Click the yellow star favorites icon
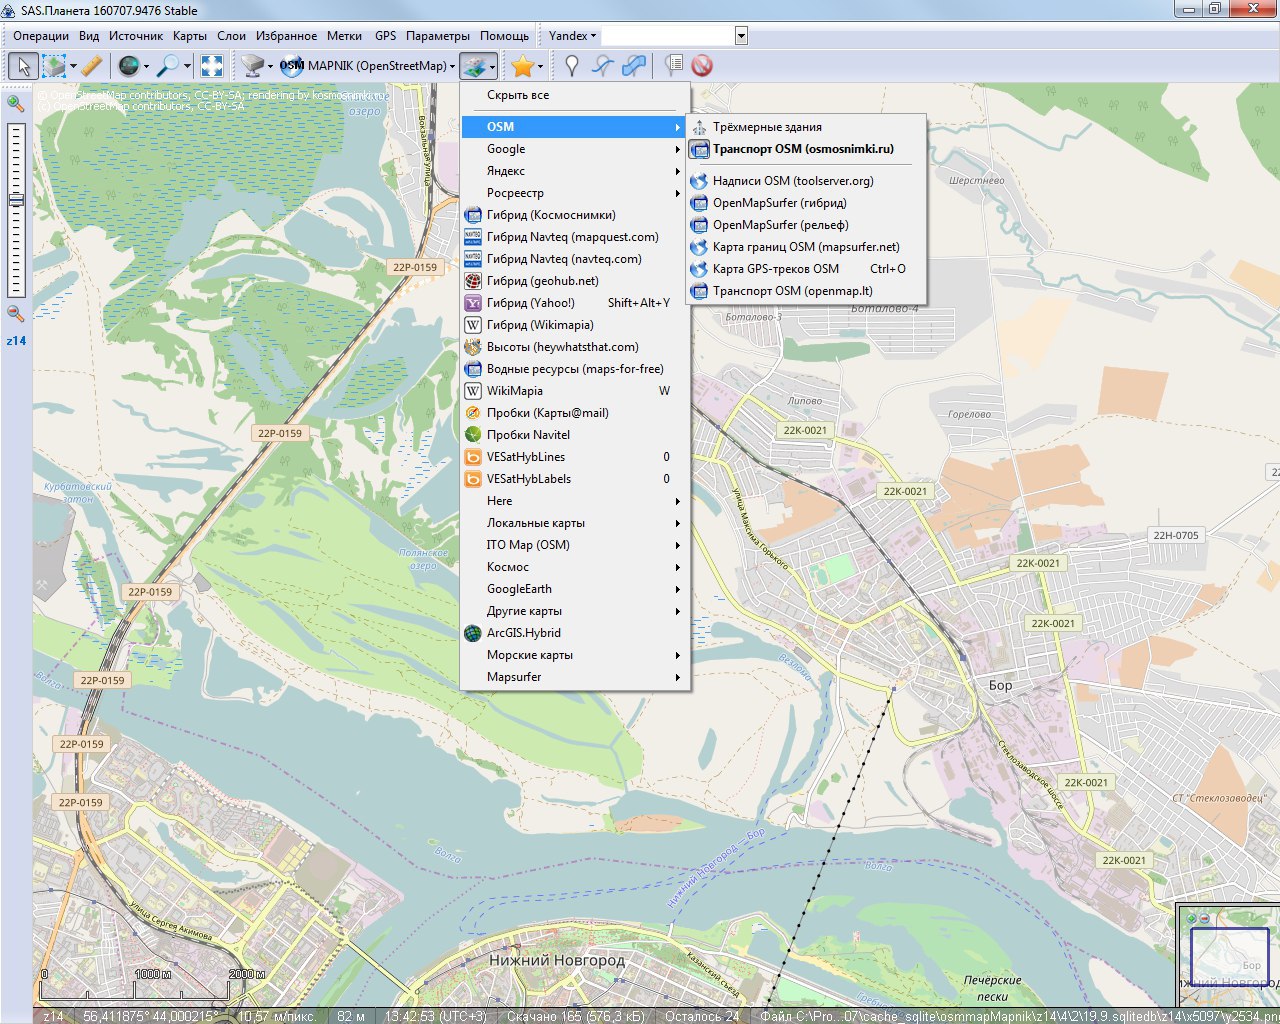The image size is (1280, 1024). coord(522,66)
